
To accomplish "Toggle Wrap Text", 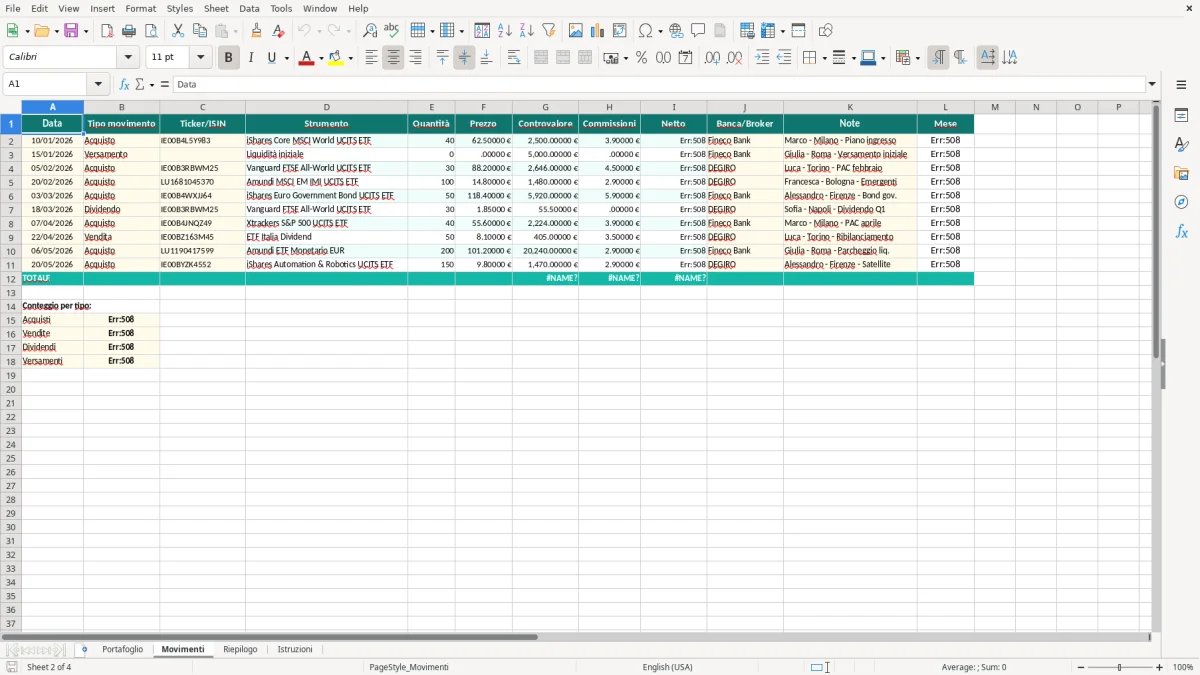I will tap(514, 58).
